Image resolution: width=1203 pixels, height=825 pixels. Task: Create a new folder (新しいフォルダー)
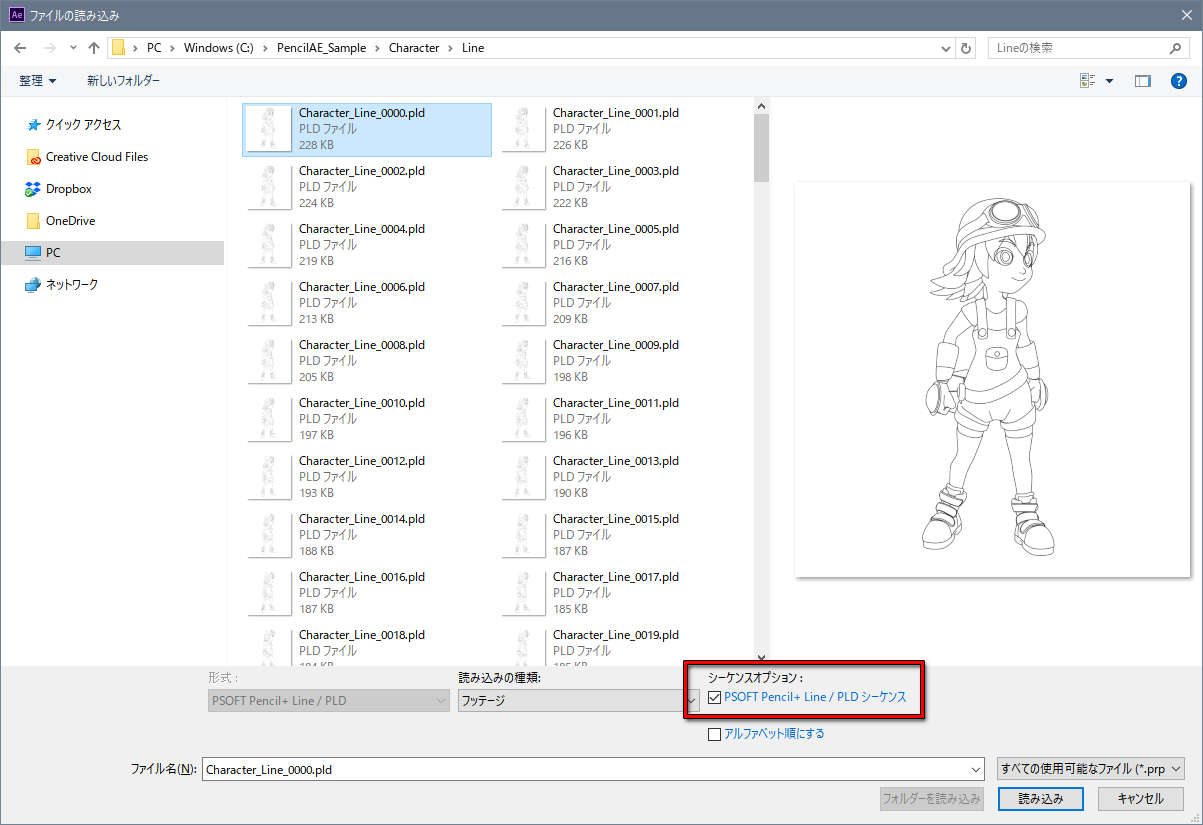pos(123,81)
